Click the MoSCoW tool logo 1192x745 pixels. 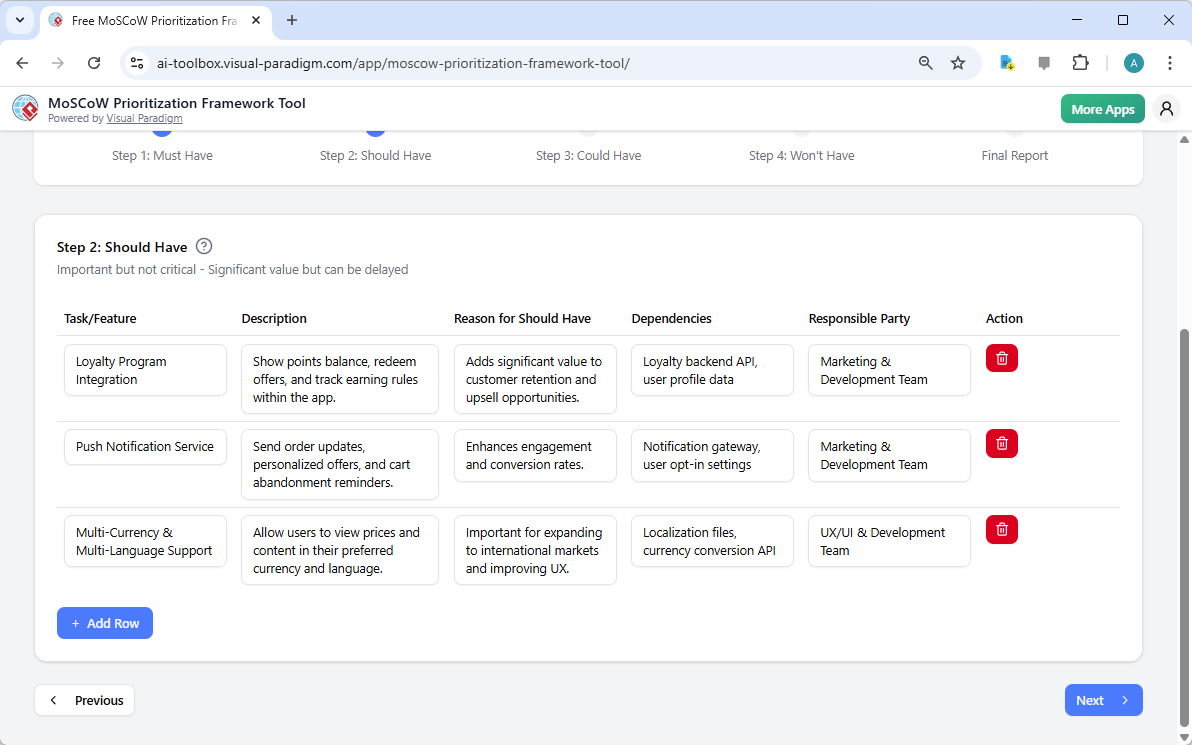pyautogui.click(x=25, y=108)
